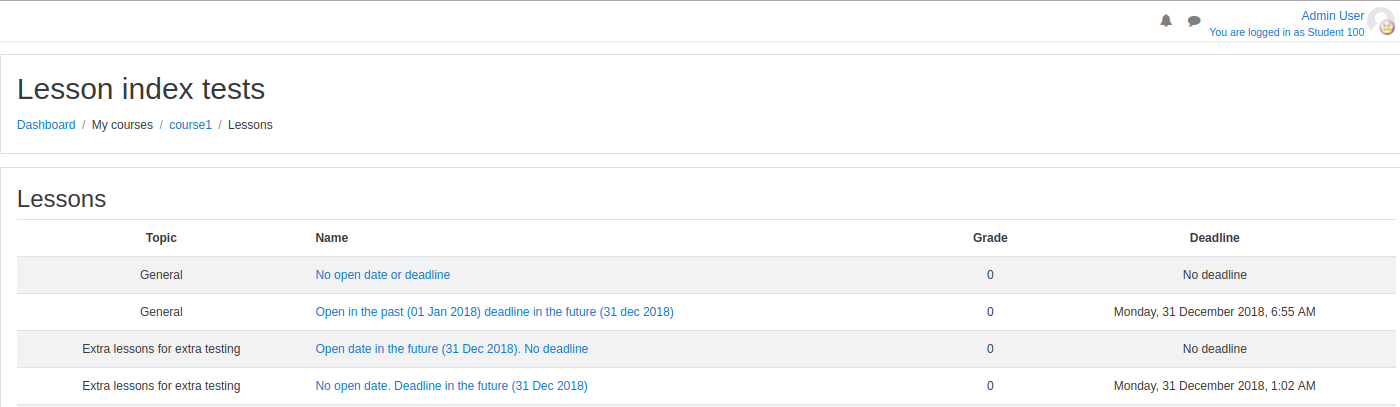Click the Lessons breadcrumb item
The image size is (1400, 407).
pos(250,125)
